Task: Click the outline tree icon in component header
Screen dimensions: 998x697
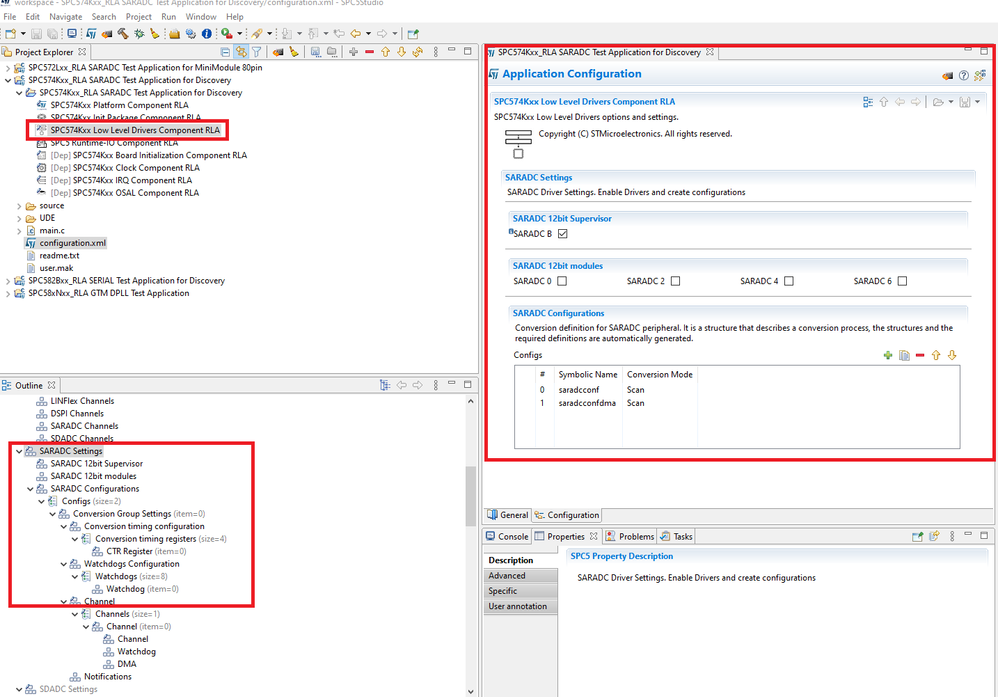Action: (868, 102)
